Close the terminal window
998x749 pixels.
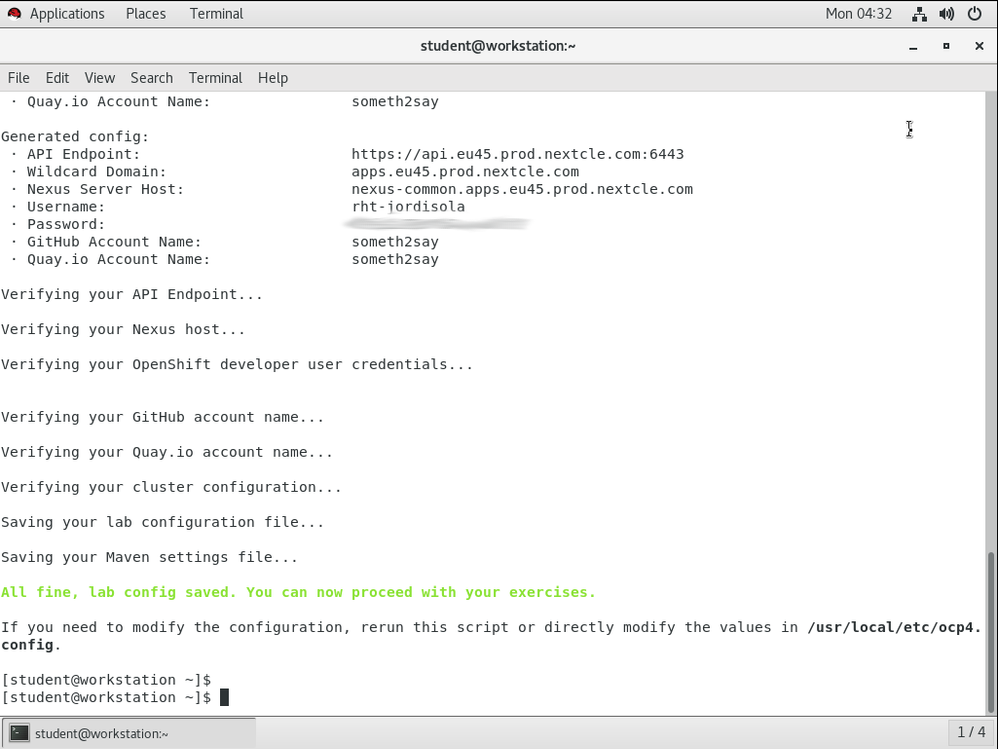coord(979,46)
